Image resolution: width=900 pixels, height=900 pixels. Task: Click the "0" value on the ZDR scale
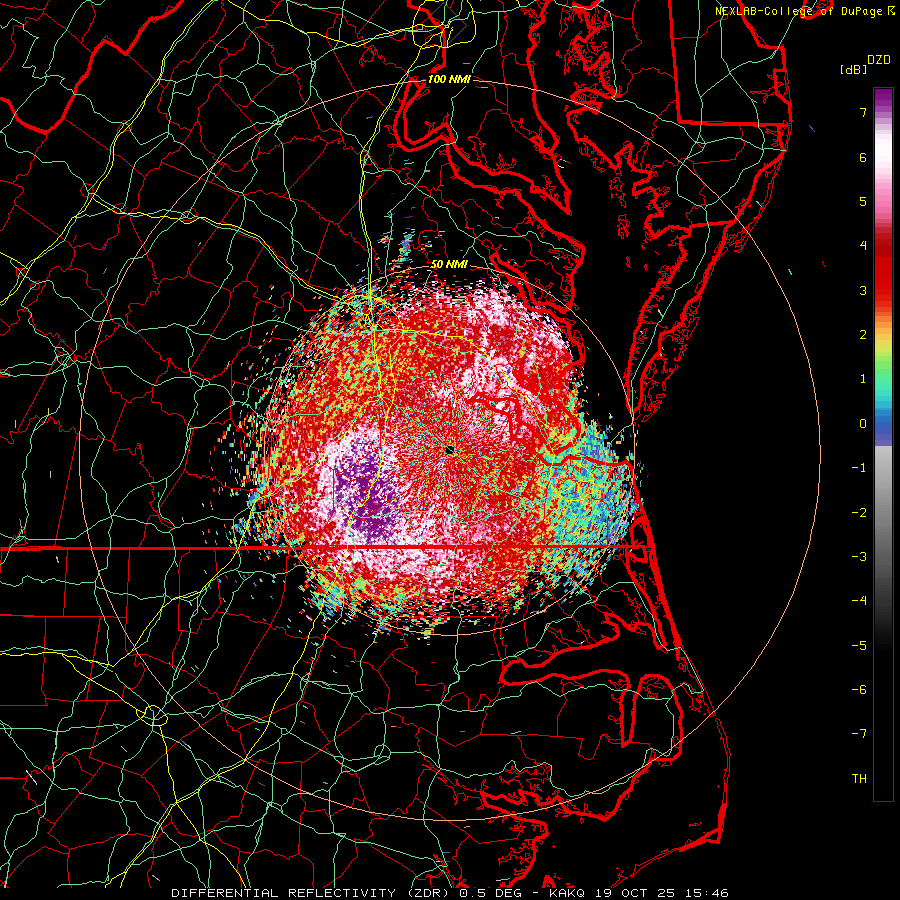(x=863, y=424)
